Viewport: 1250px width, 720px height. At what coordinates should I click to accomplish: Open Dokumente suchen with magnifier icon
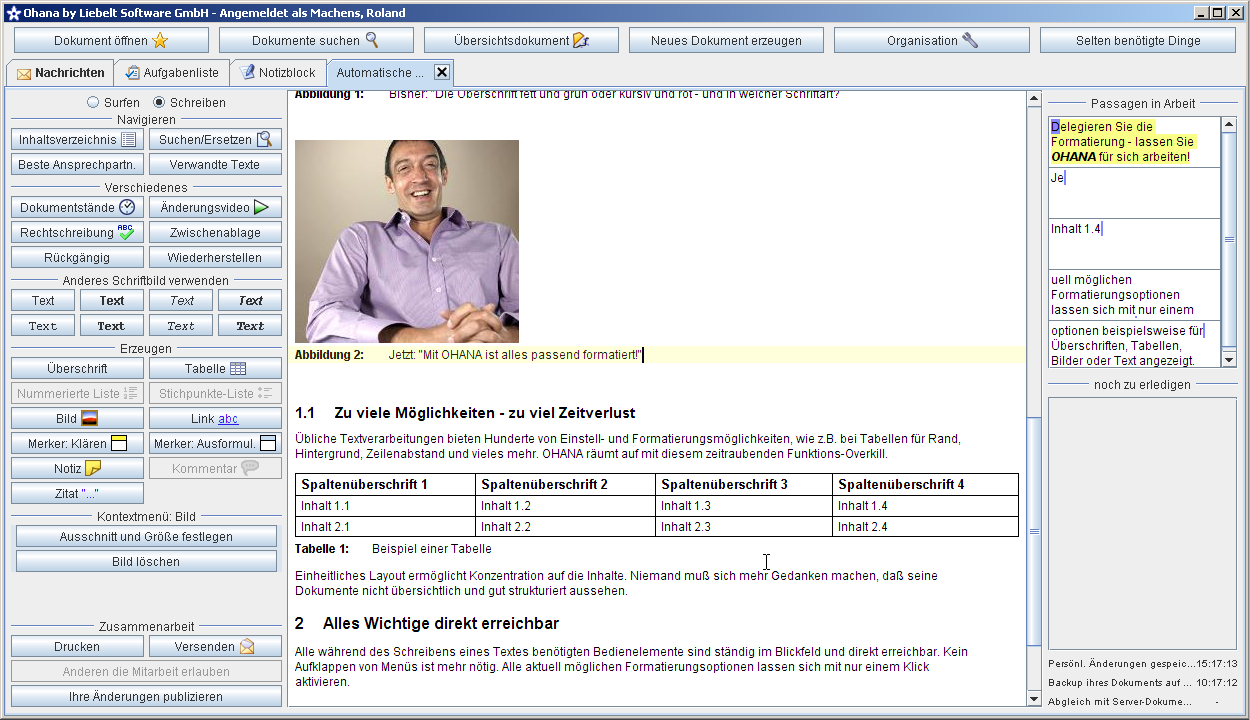click(x=315, y=41)
